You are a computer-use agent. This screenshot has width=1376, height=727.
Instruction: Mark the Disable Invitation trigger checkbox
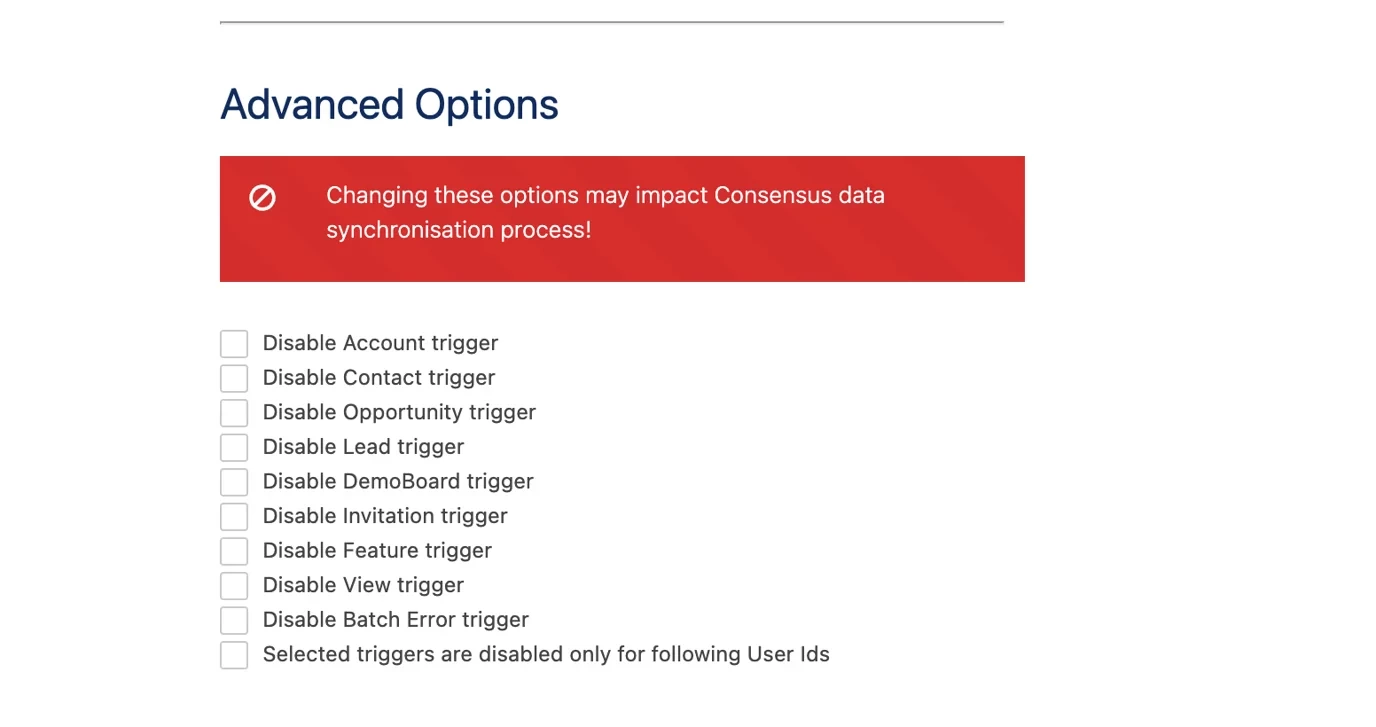(234, 517)
